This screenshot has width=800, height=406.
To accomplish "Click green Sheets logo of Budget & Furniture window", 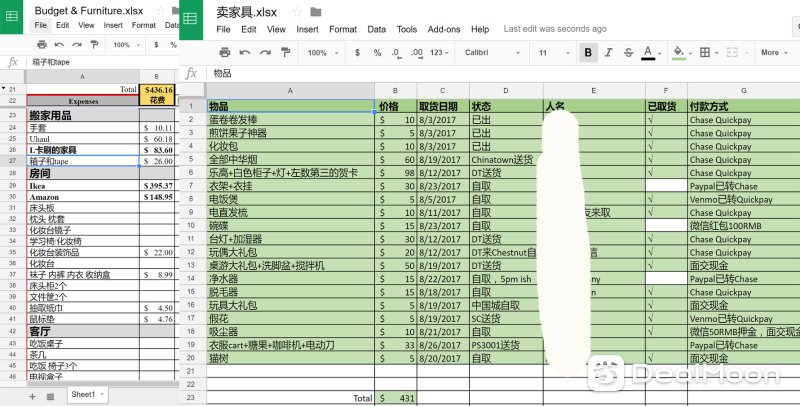I will pos(11,17).
